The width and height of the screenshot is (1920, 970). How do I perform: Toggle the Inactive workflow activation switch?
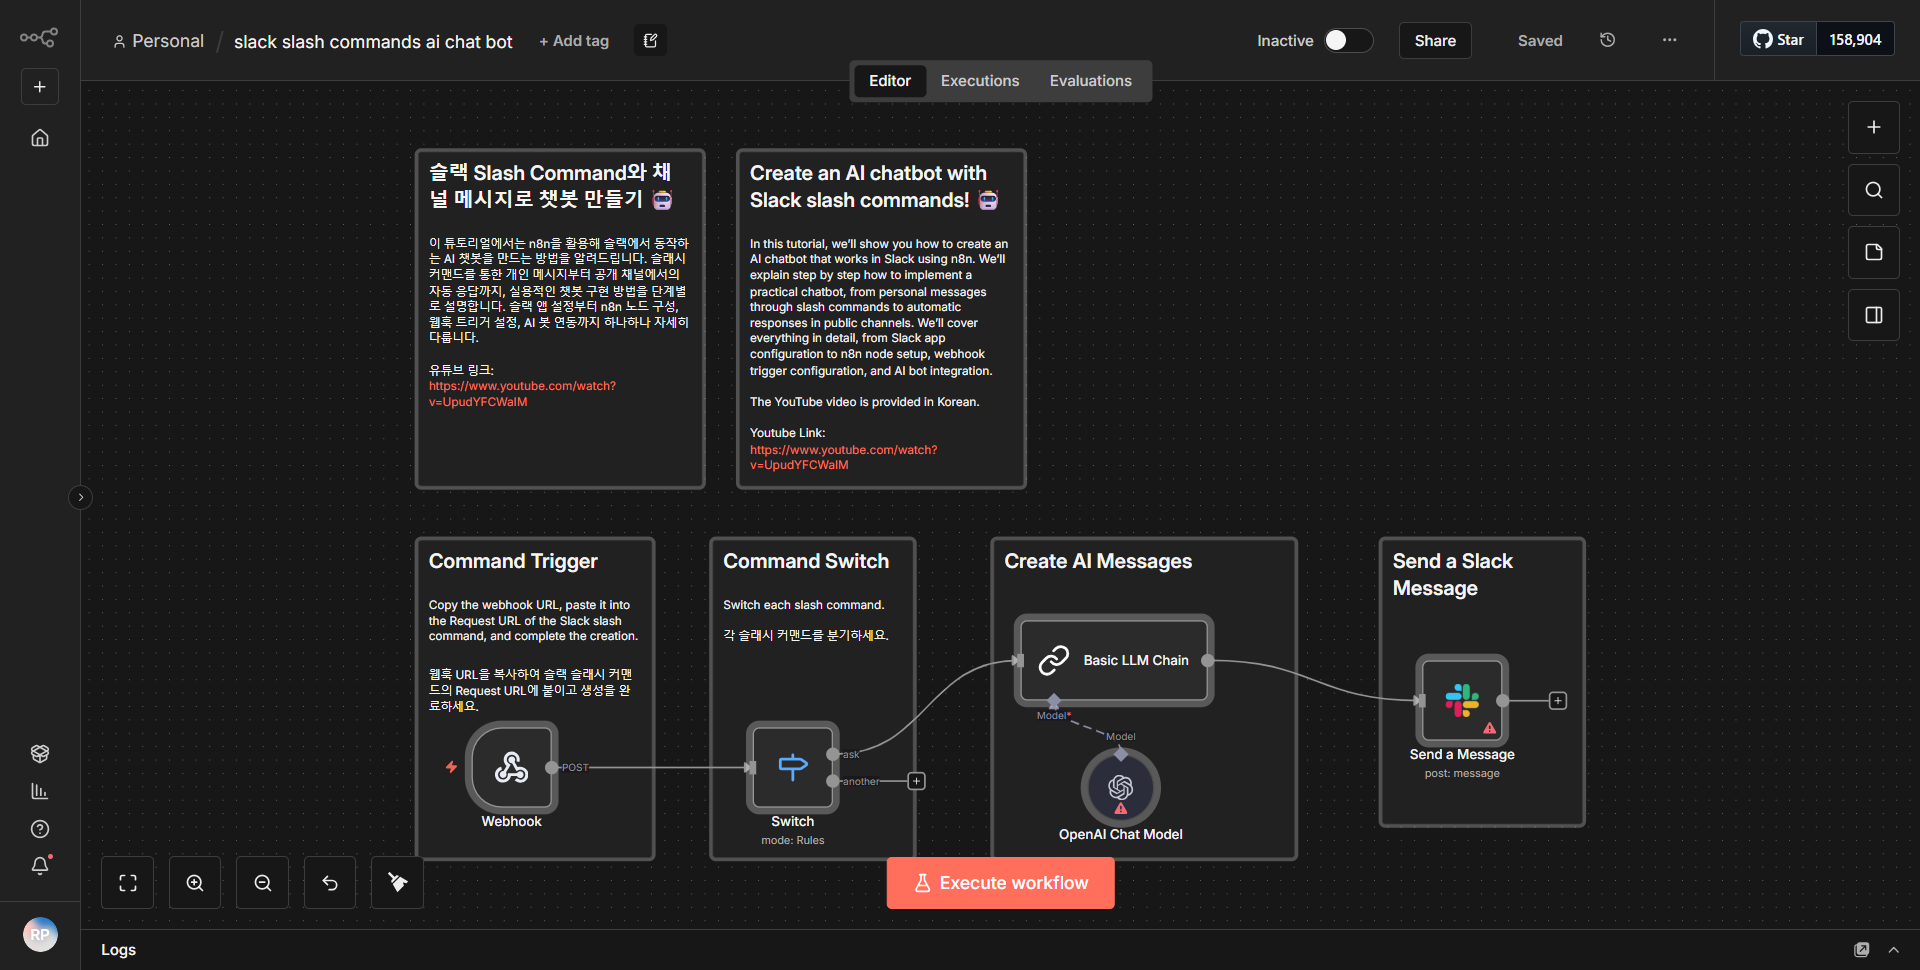coord(1347,40)
